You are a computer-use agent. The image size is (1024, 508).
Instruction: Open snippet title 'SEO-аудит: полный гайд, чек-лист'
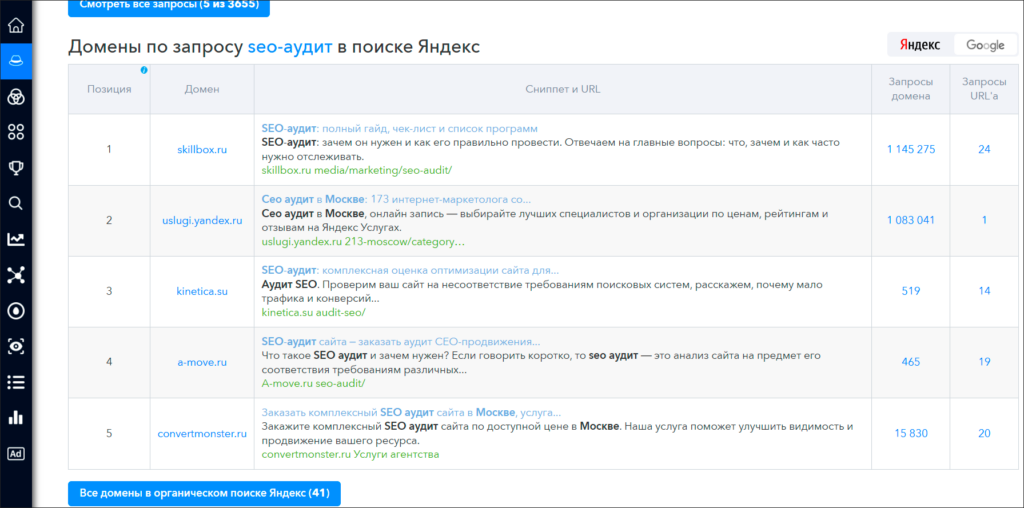[399, 128]
